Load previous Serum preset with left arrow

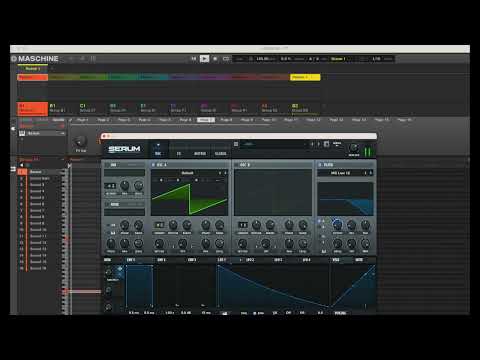[312, 144]
